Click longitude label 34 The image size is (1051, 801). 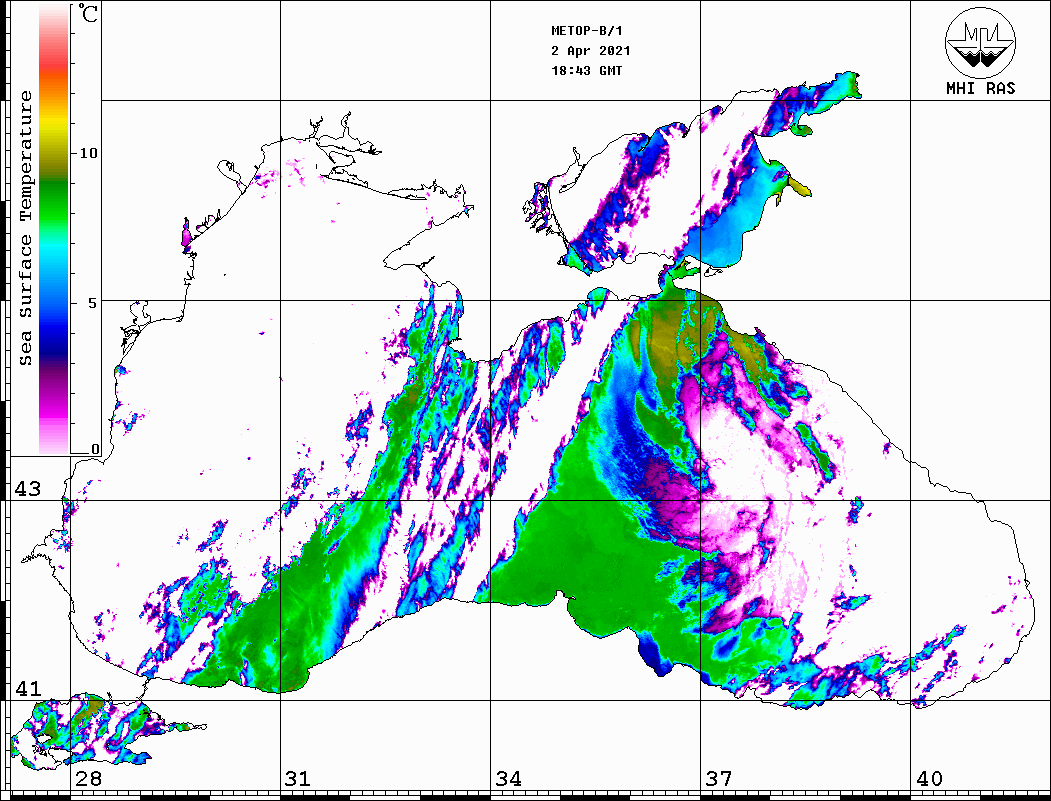click(509, 778)
